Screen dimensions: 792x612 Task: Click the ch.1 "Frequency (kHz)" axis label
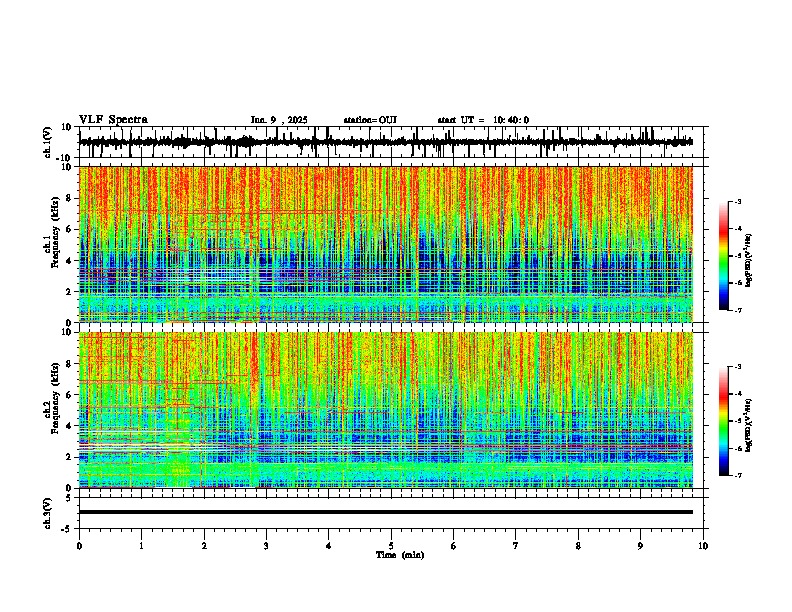tap(55, 232)
